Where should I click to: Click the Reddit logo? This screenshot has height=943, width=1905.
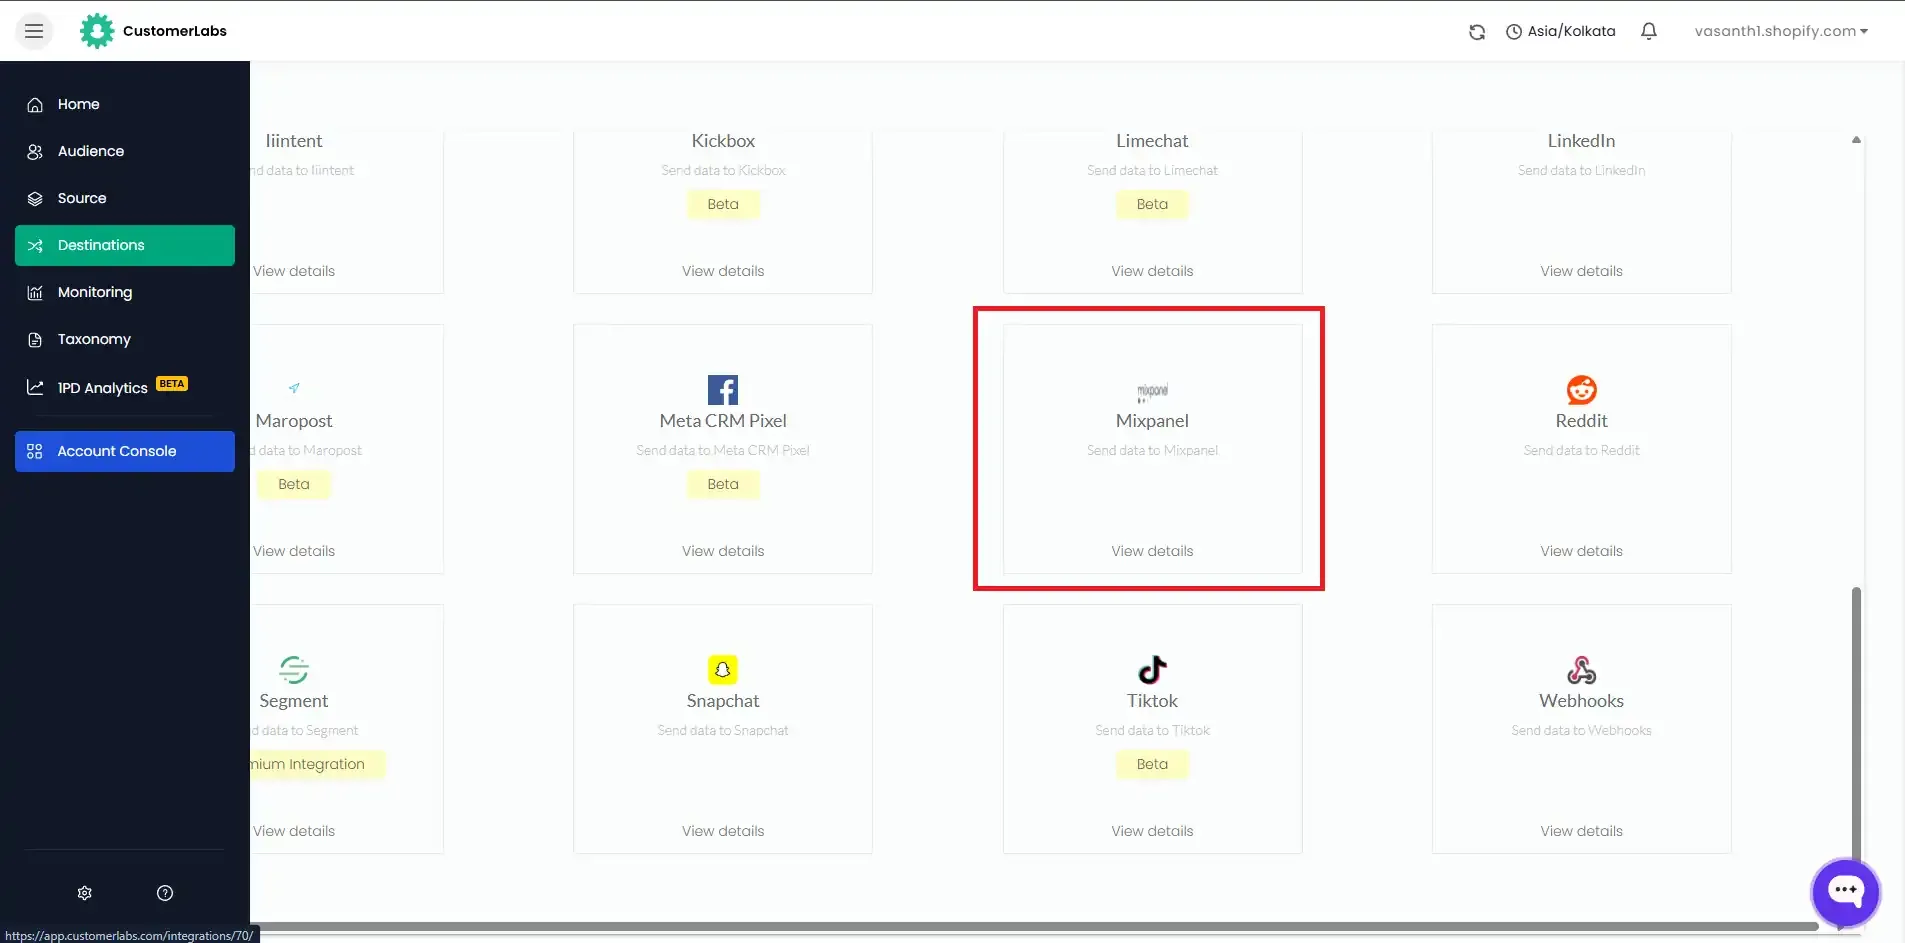1582,390
